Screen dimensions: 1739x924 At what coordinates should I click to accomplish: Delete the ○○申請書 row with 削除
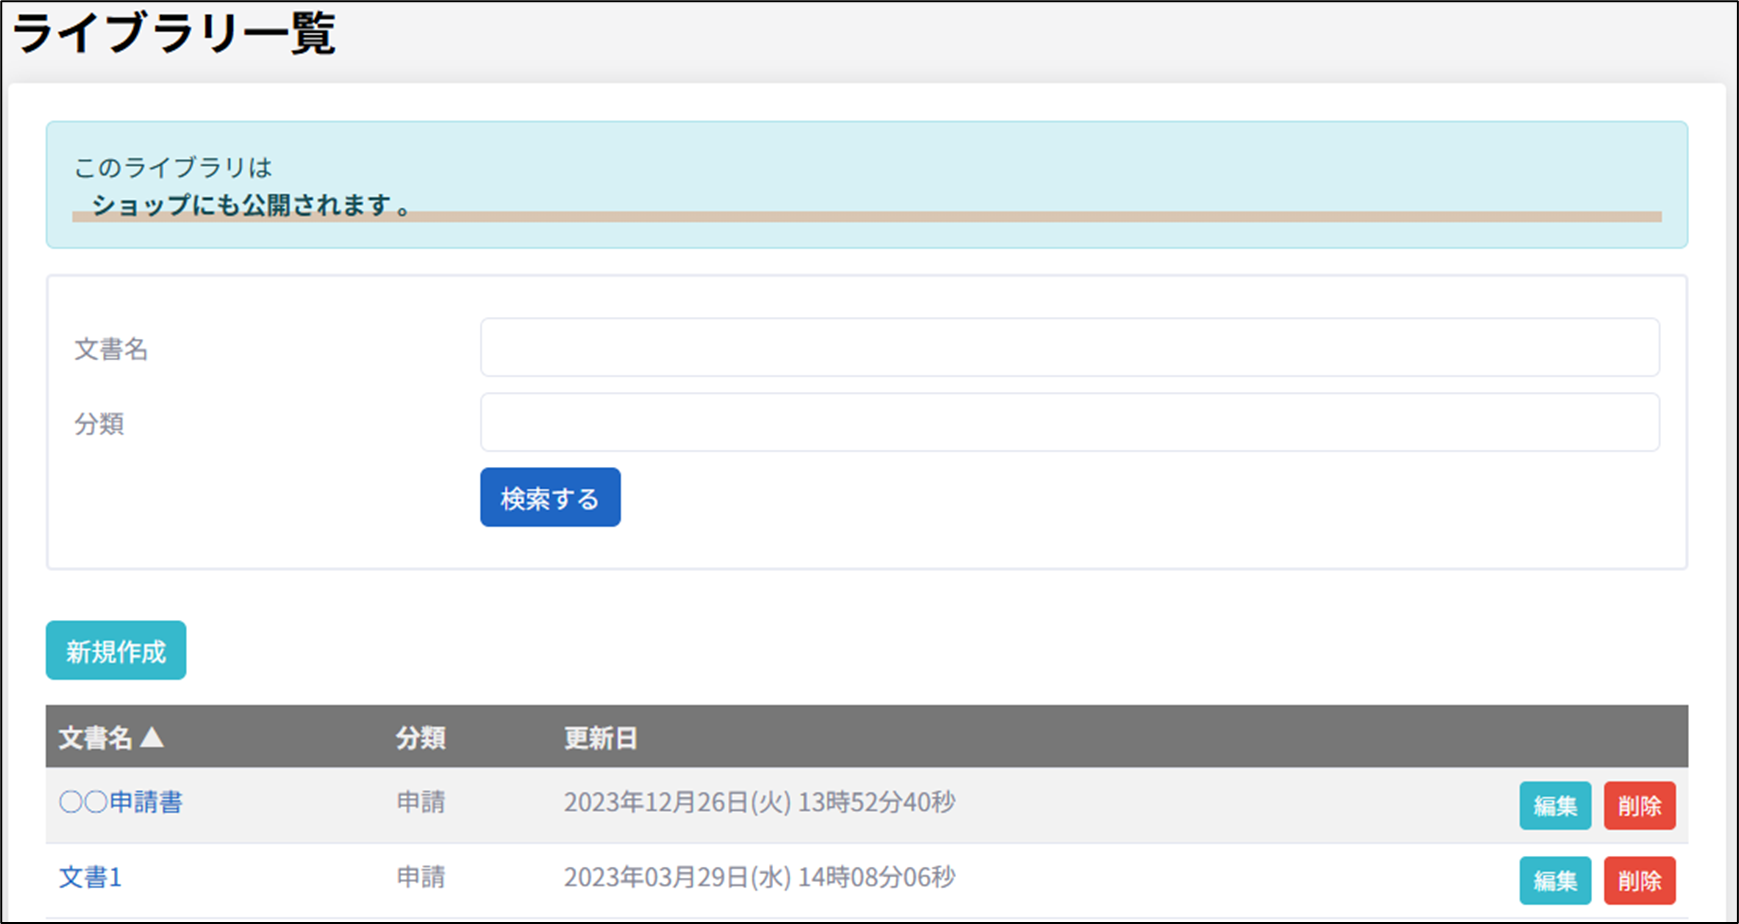pos(1639,806)
